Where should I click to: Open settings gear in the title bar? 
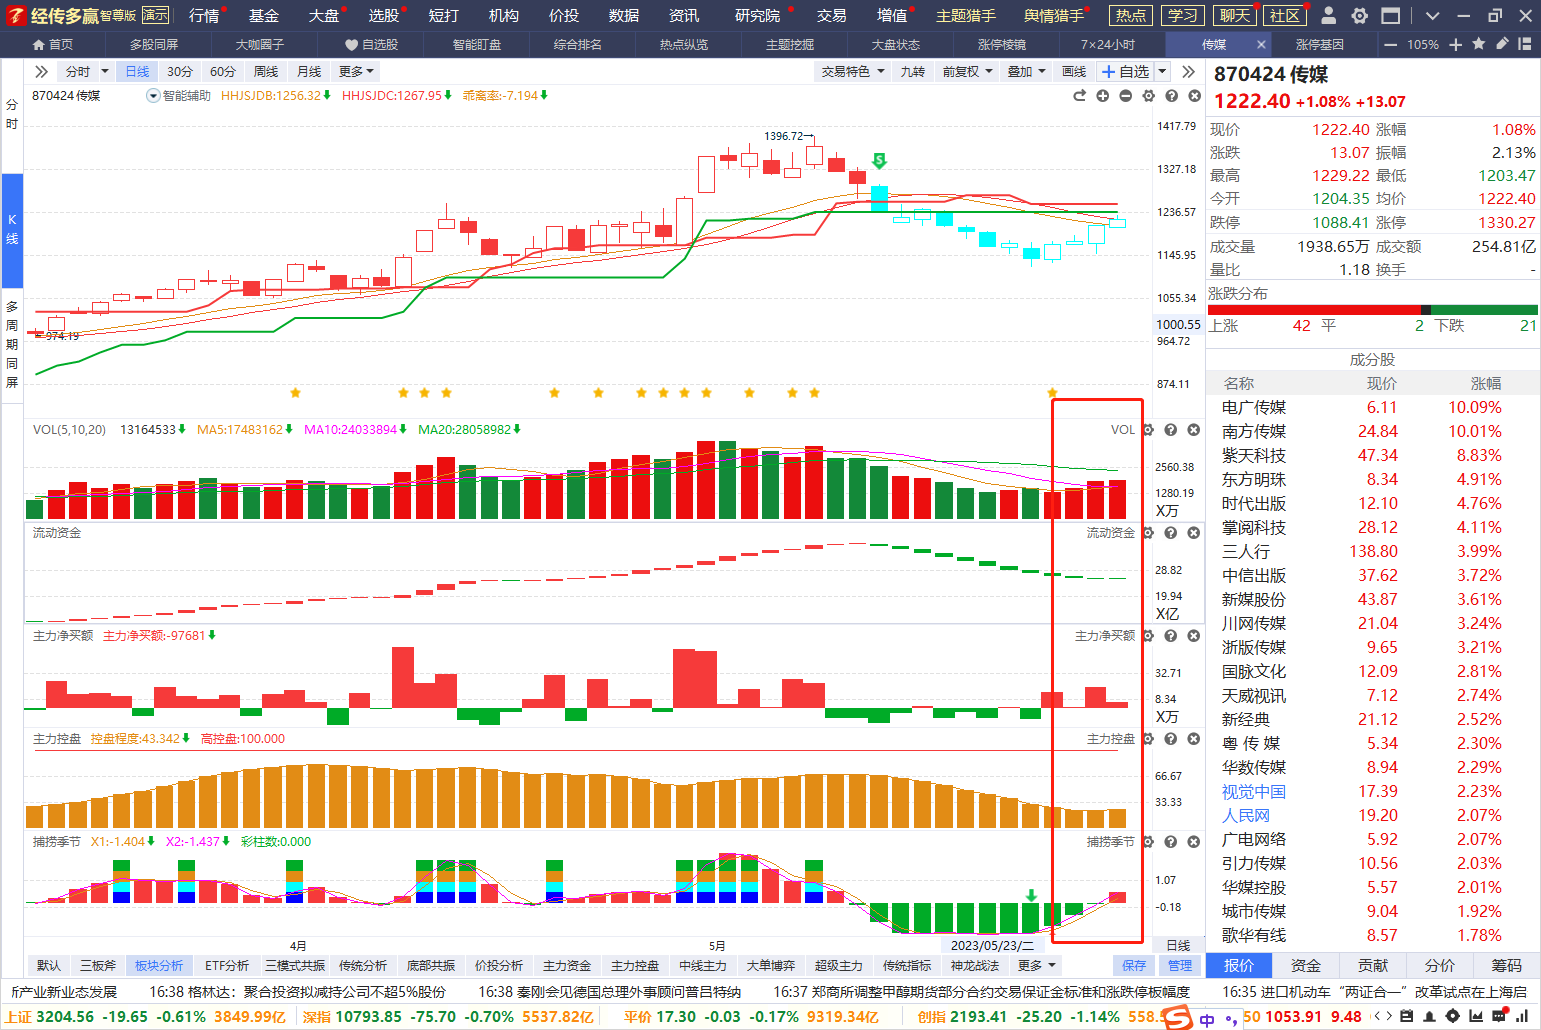(x=1359, y=15)
